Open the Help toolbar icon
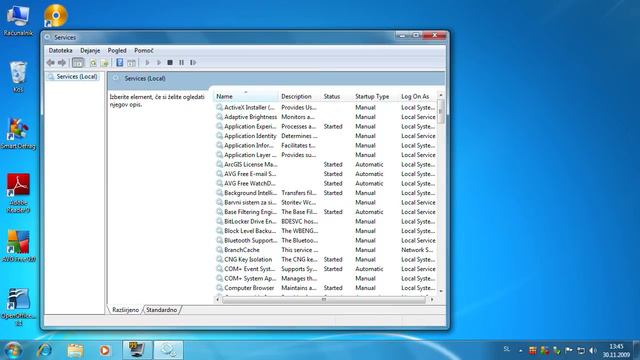This screenshot has height=360, width=640. coord(120,62)
